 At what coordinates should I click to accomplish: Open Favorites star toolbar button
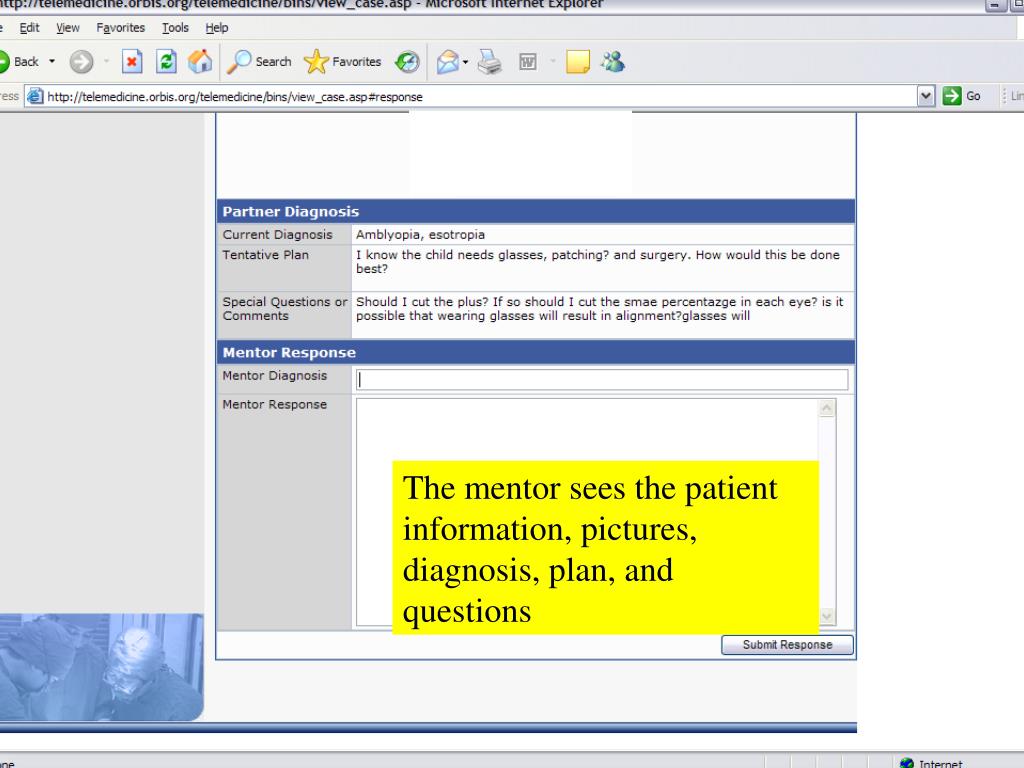coord(343,62)
